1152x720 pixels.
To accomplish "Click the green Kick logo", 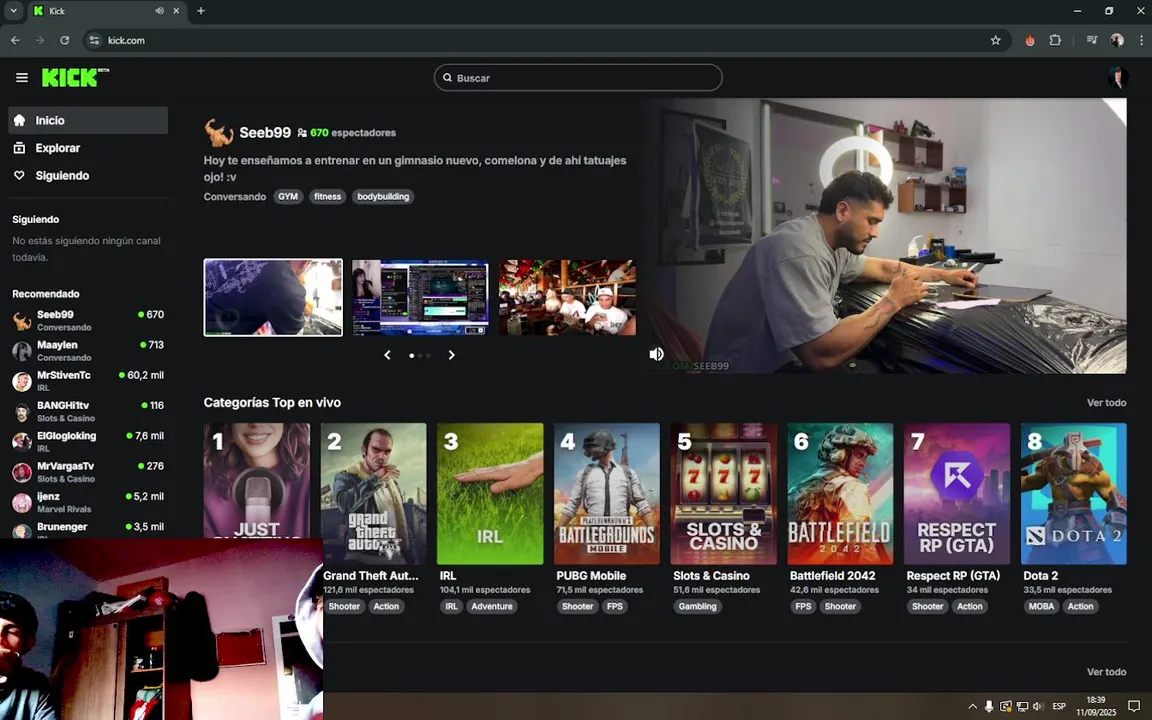I will [x=74, y=77].
